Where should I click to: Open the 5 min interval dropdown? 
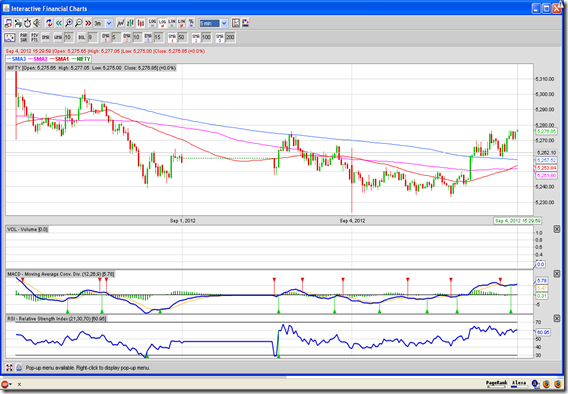tap(214, 23)
